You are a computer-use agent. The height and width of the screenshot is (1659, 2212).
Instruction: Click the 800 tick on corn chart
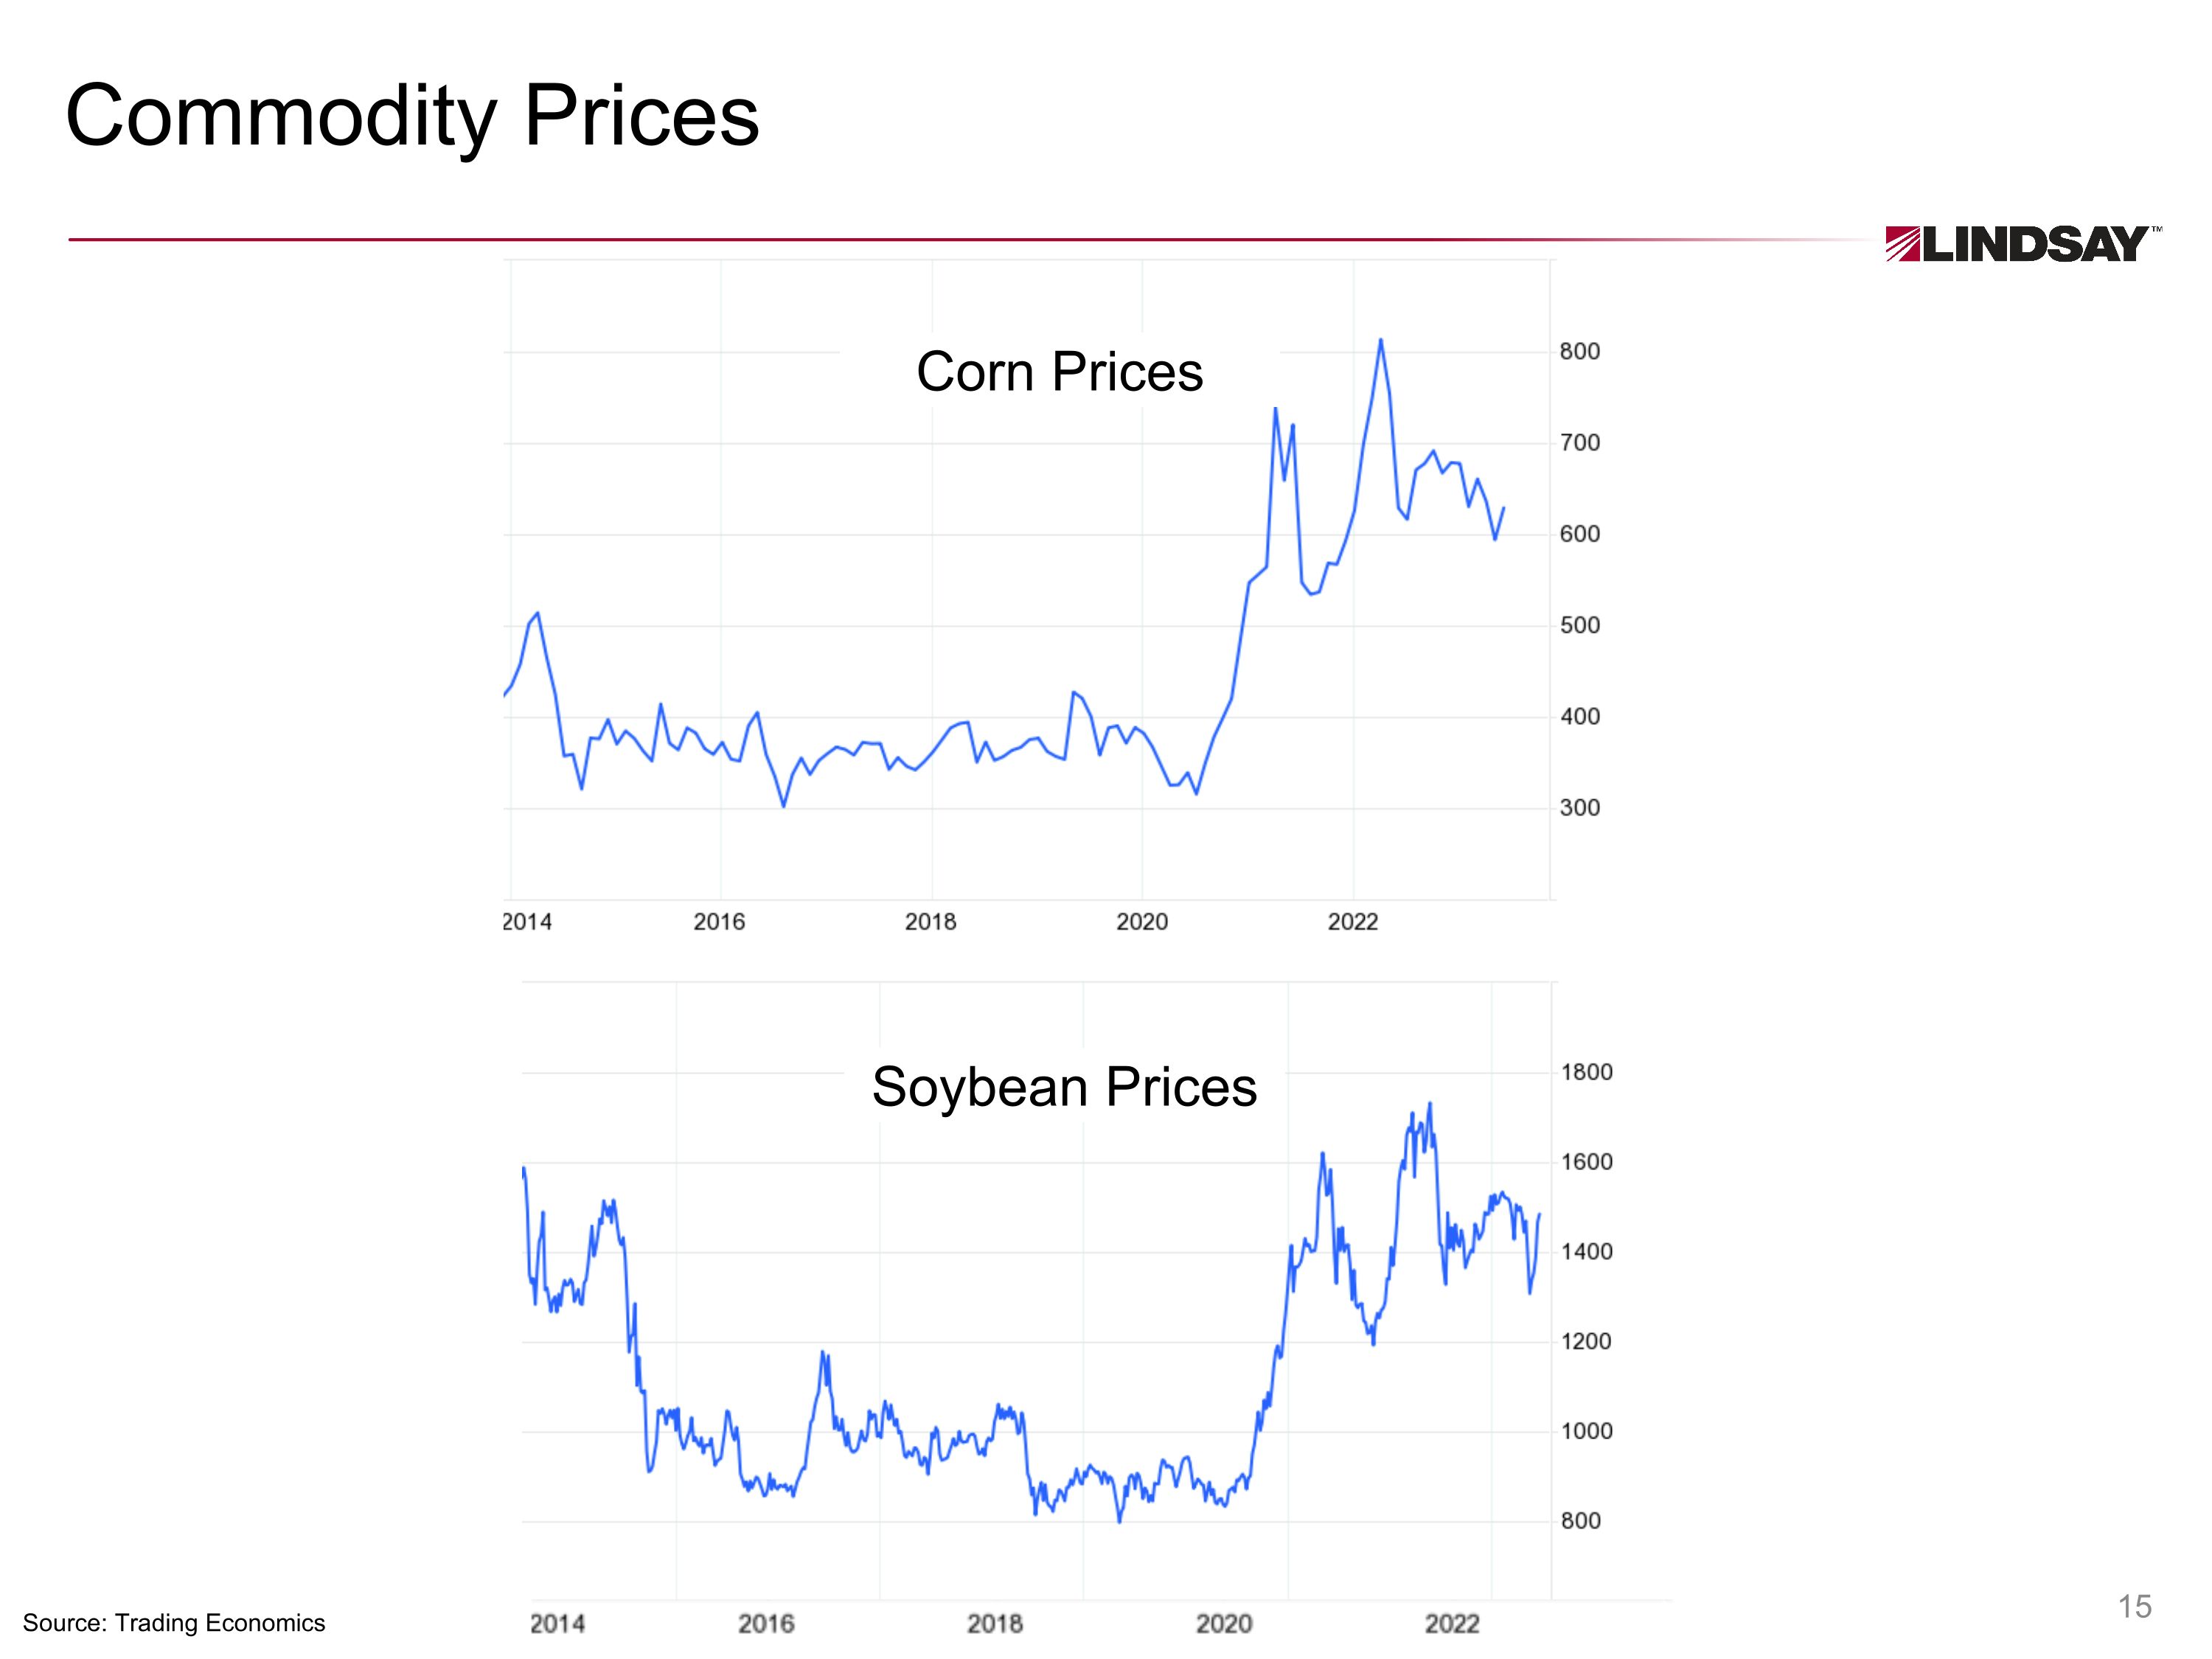click(1579, 352)
